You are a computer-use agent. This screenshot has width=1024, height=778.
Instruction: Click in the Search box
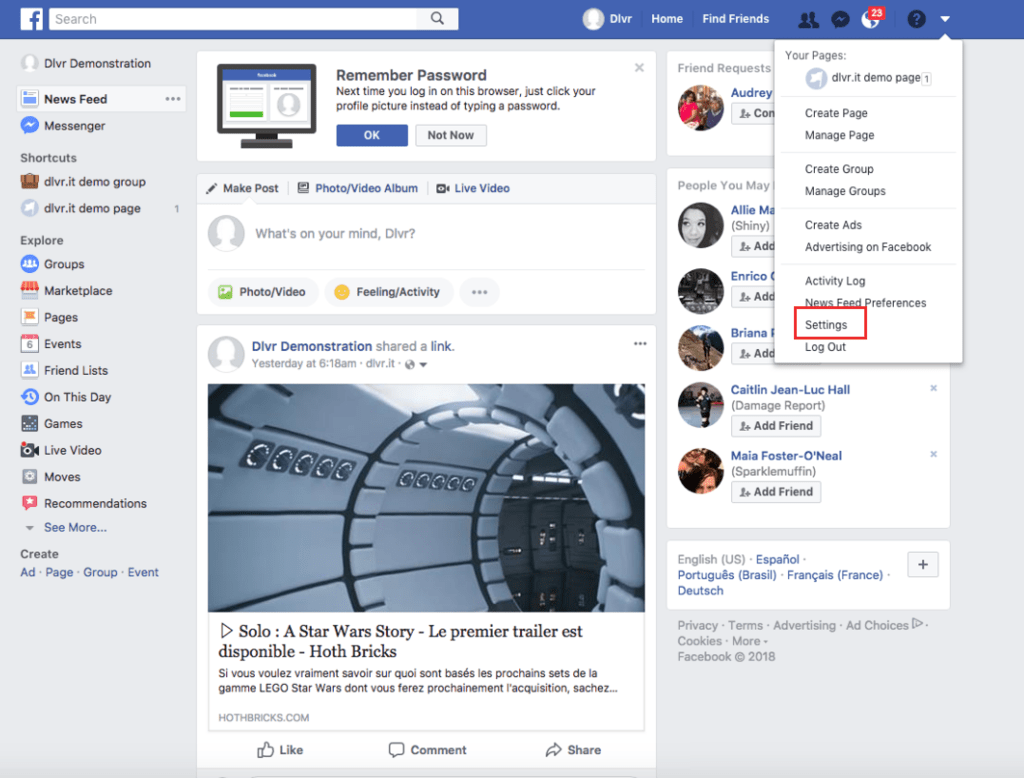click(x=234, y=19)
